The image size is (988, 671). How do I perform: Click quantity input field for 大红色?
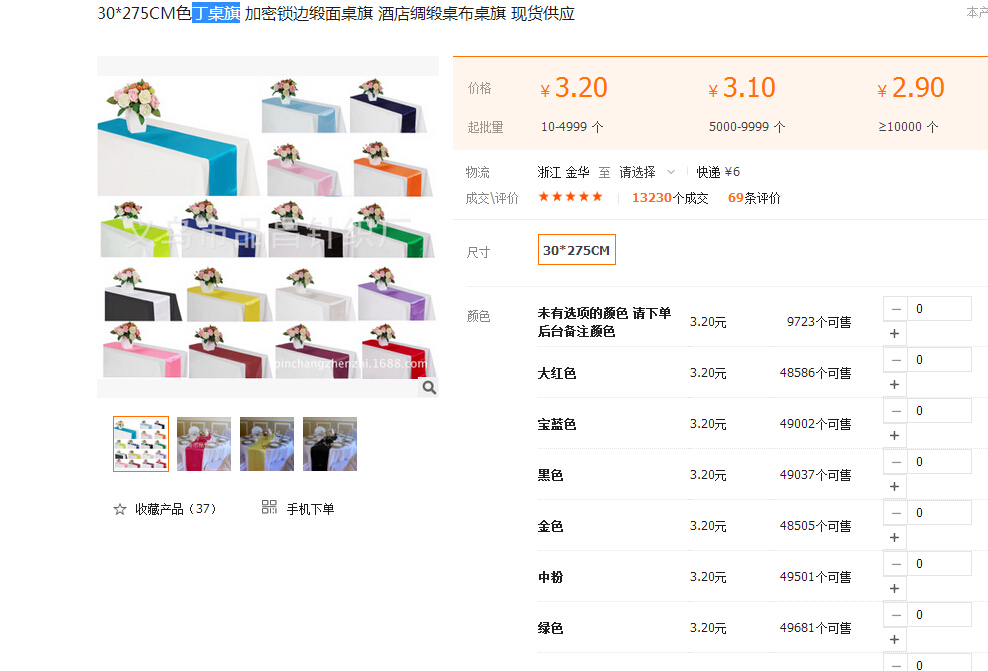pos(939,360)
